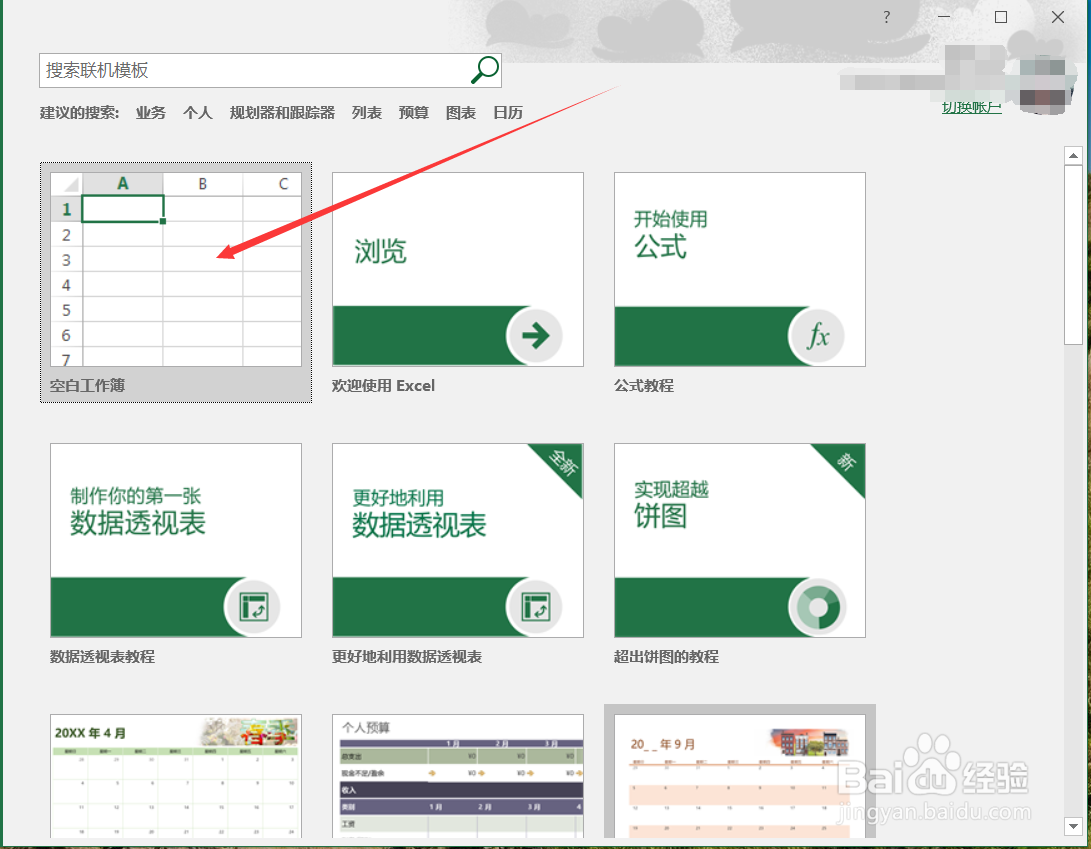Open the 数据透视表教程 template
Viewport: 1091px width, 849px height.
pos(176,540)
